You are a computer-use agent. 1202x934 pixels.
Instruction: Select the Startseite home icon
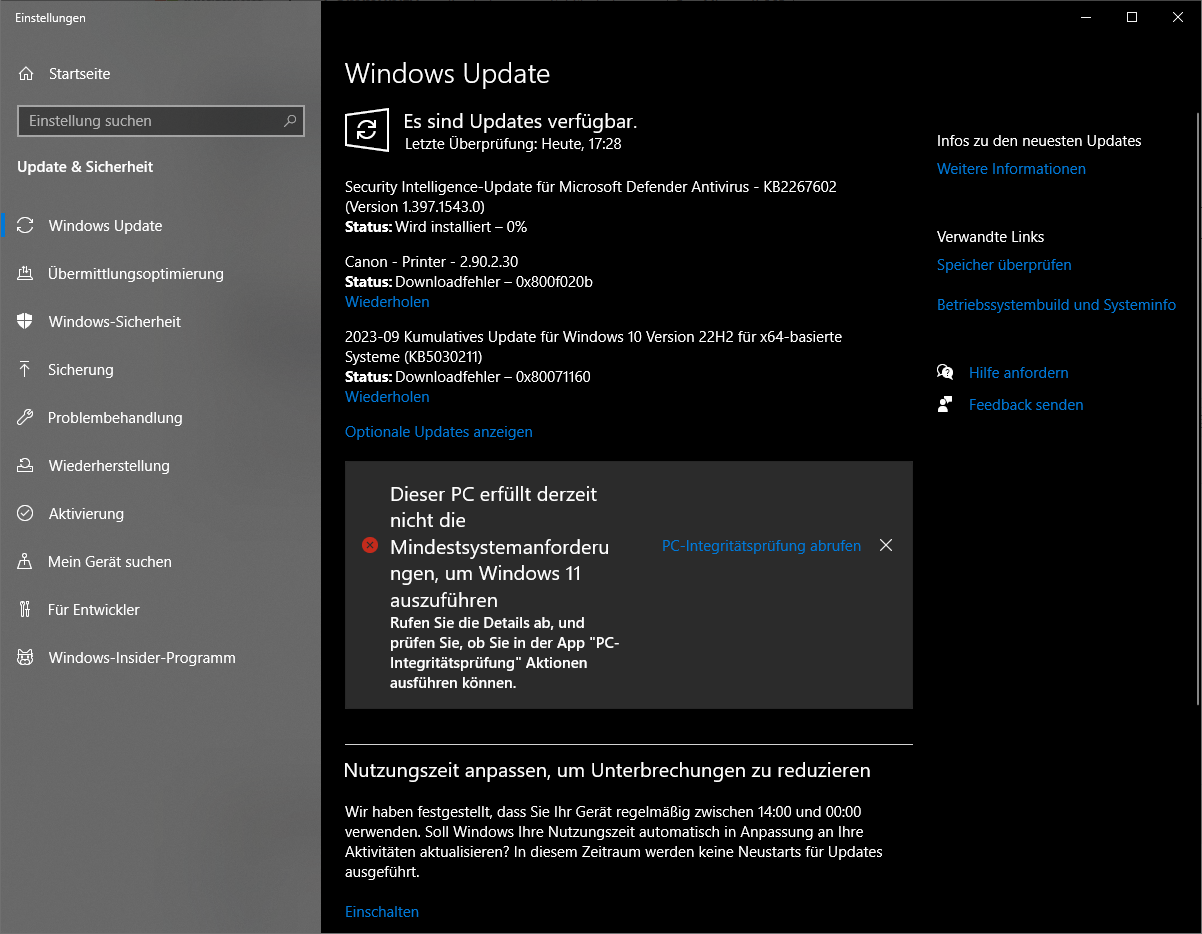click(x=27, y=73)
